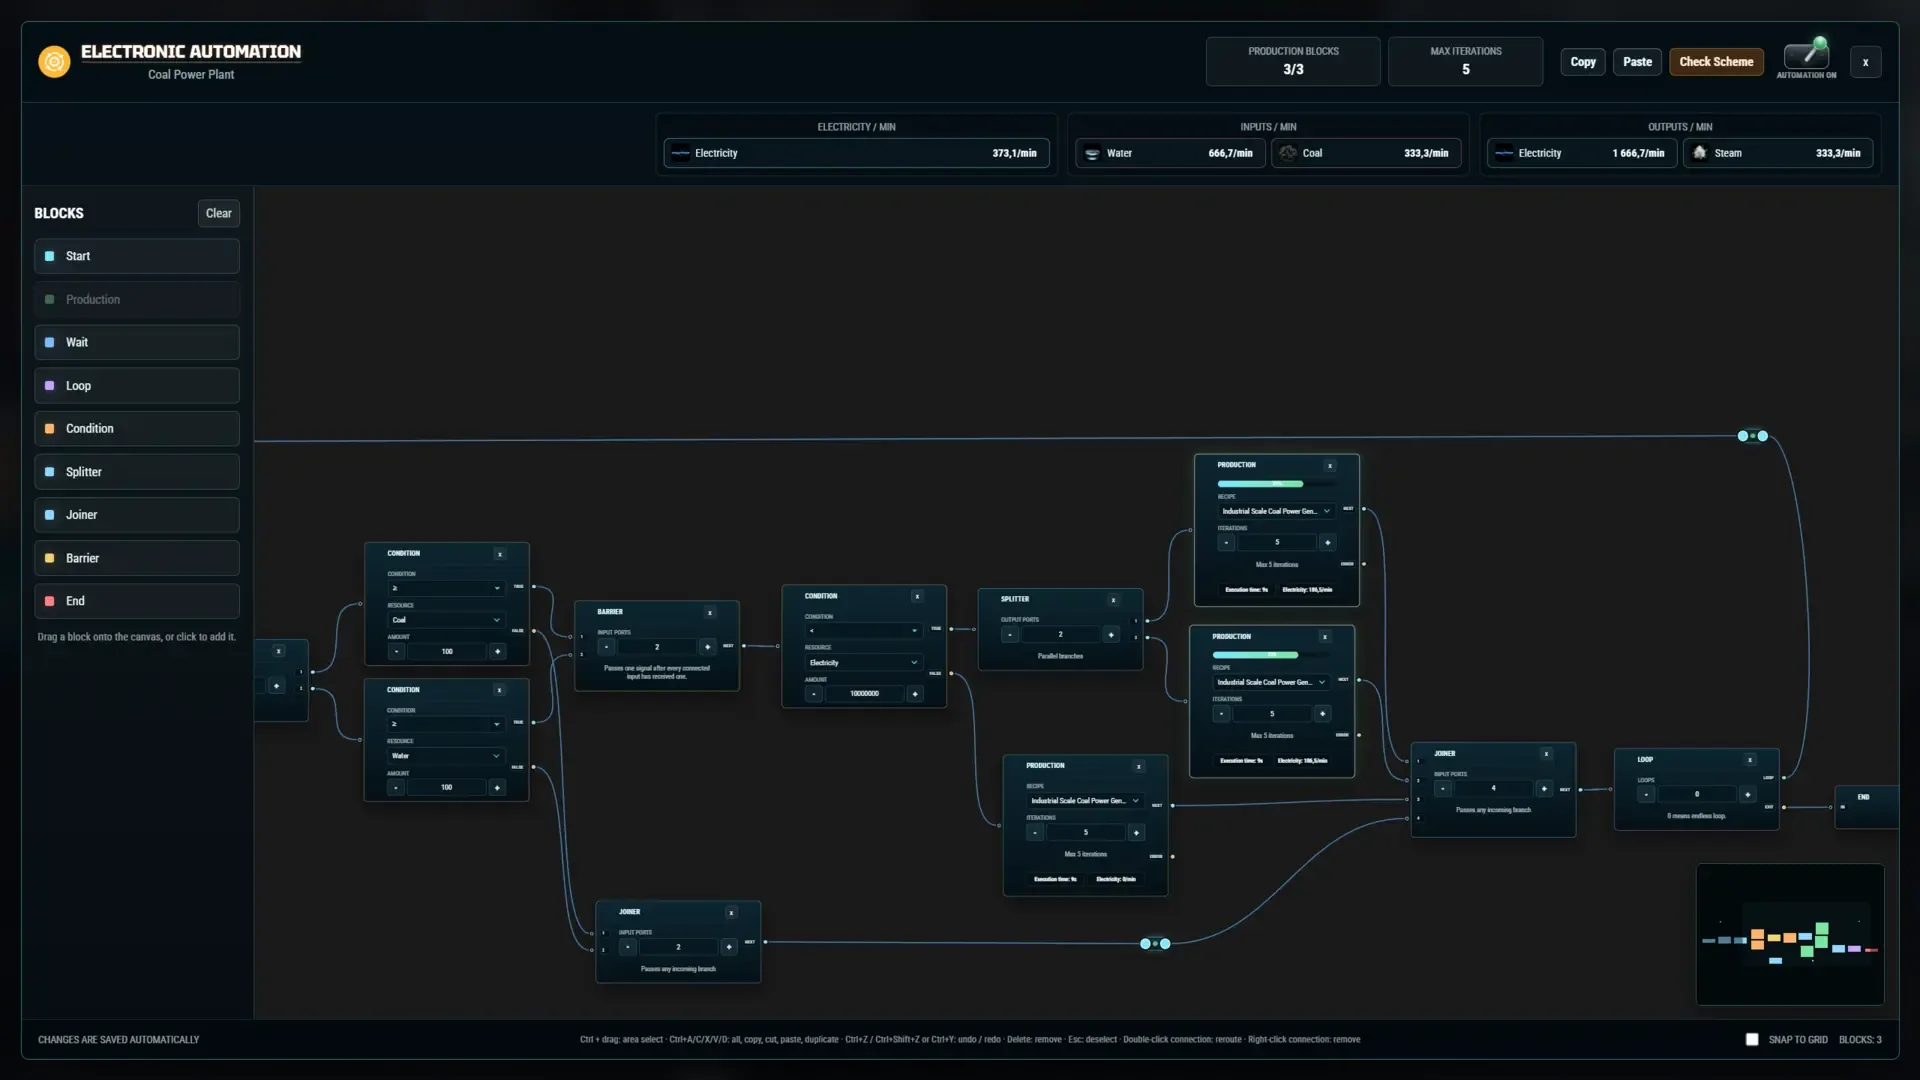The height and width of the screenshot is (1080, 1920).
Task: Click the Water input resource icon
Action: (1092, 153)
